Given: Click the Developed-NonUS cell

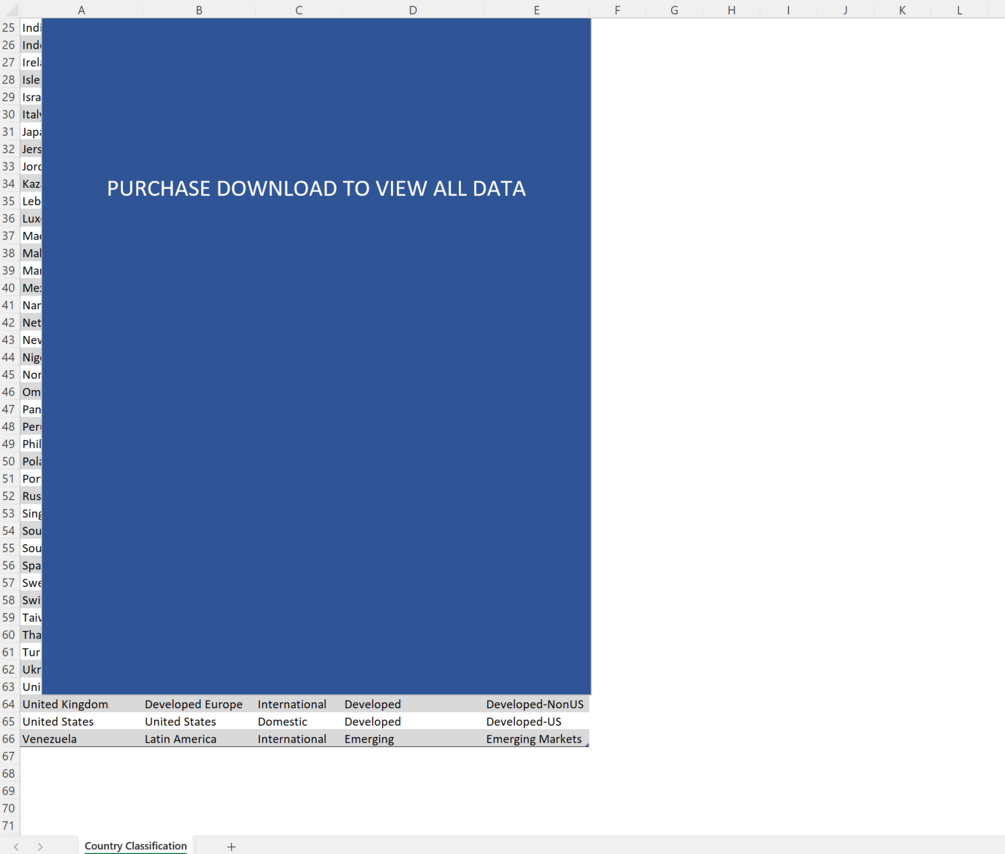Looking at the screenshot, I should click(536, 704).
